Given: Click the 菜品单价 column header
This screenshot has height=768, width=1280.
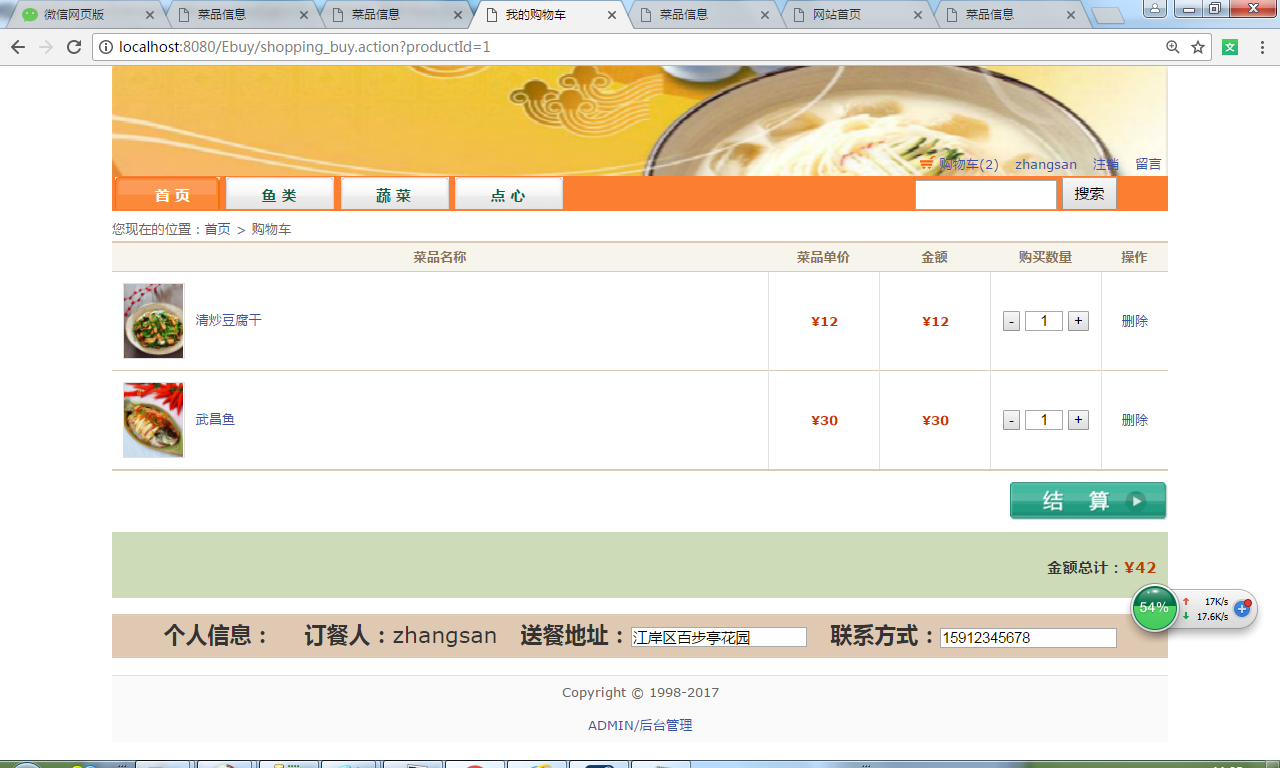Looking at the screenshot, I should point(823,257).
